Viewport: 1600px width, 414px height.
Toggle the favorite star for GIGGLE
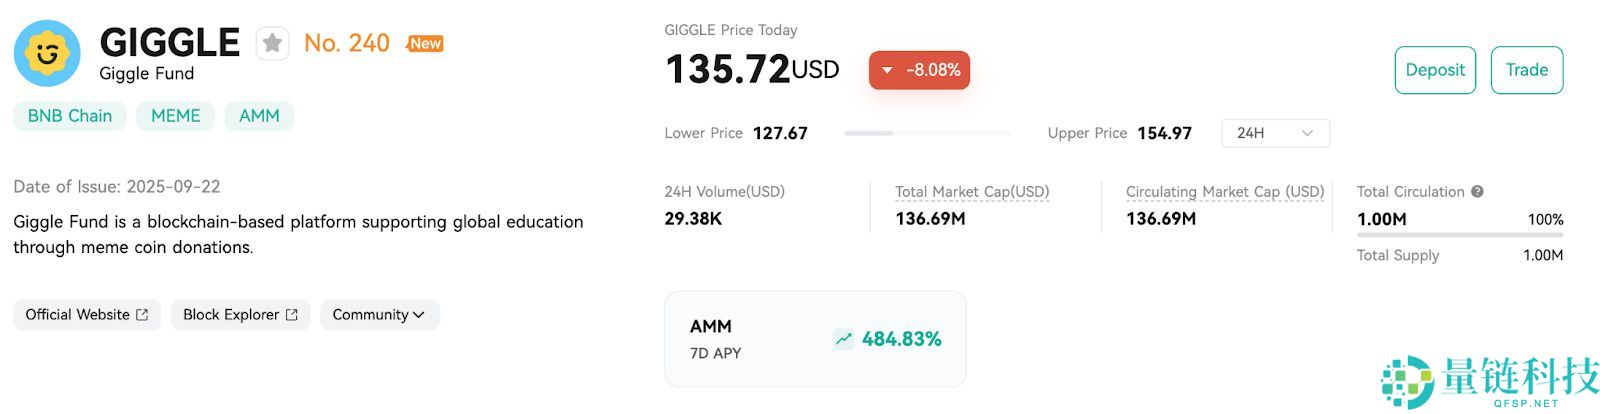tap(272, 44)
